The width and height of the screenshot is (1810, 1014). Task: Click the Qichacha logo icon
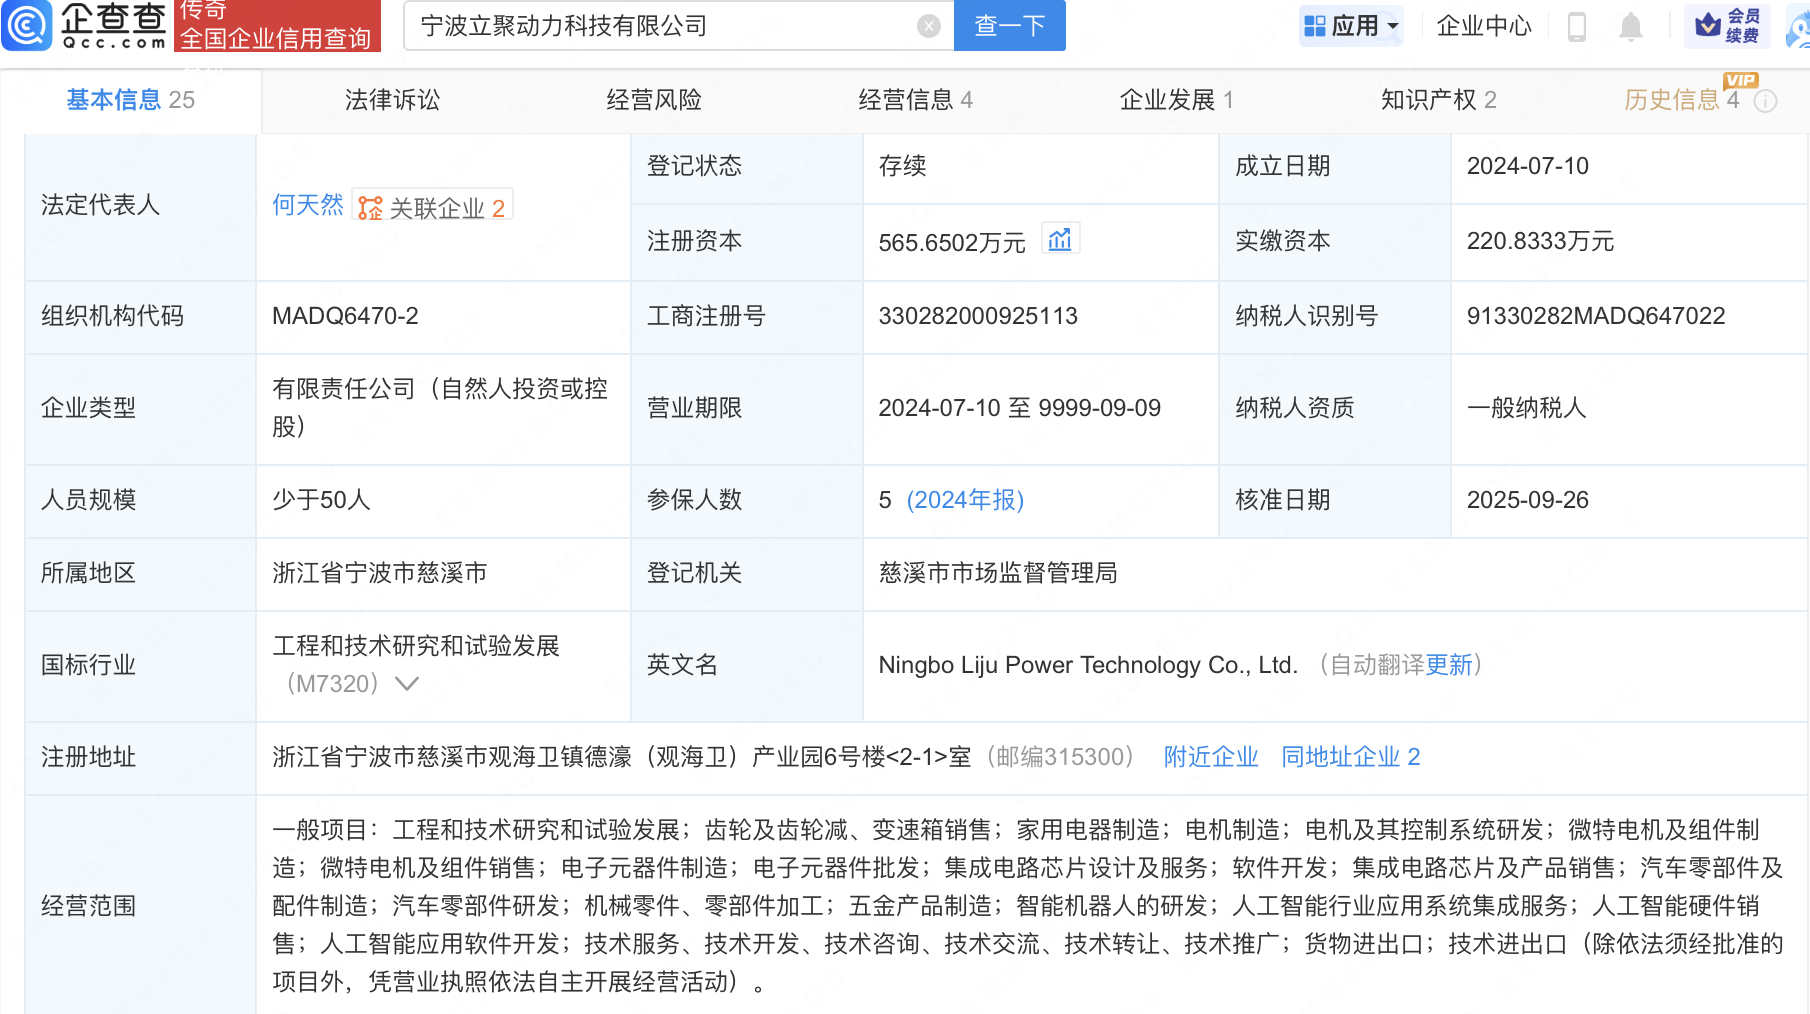click(27, 25)
